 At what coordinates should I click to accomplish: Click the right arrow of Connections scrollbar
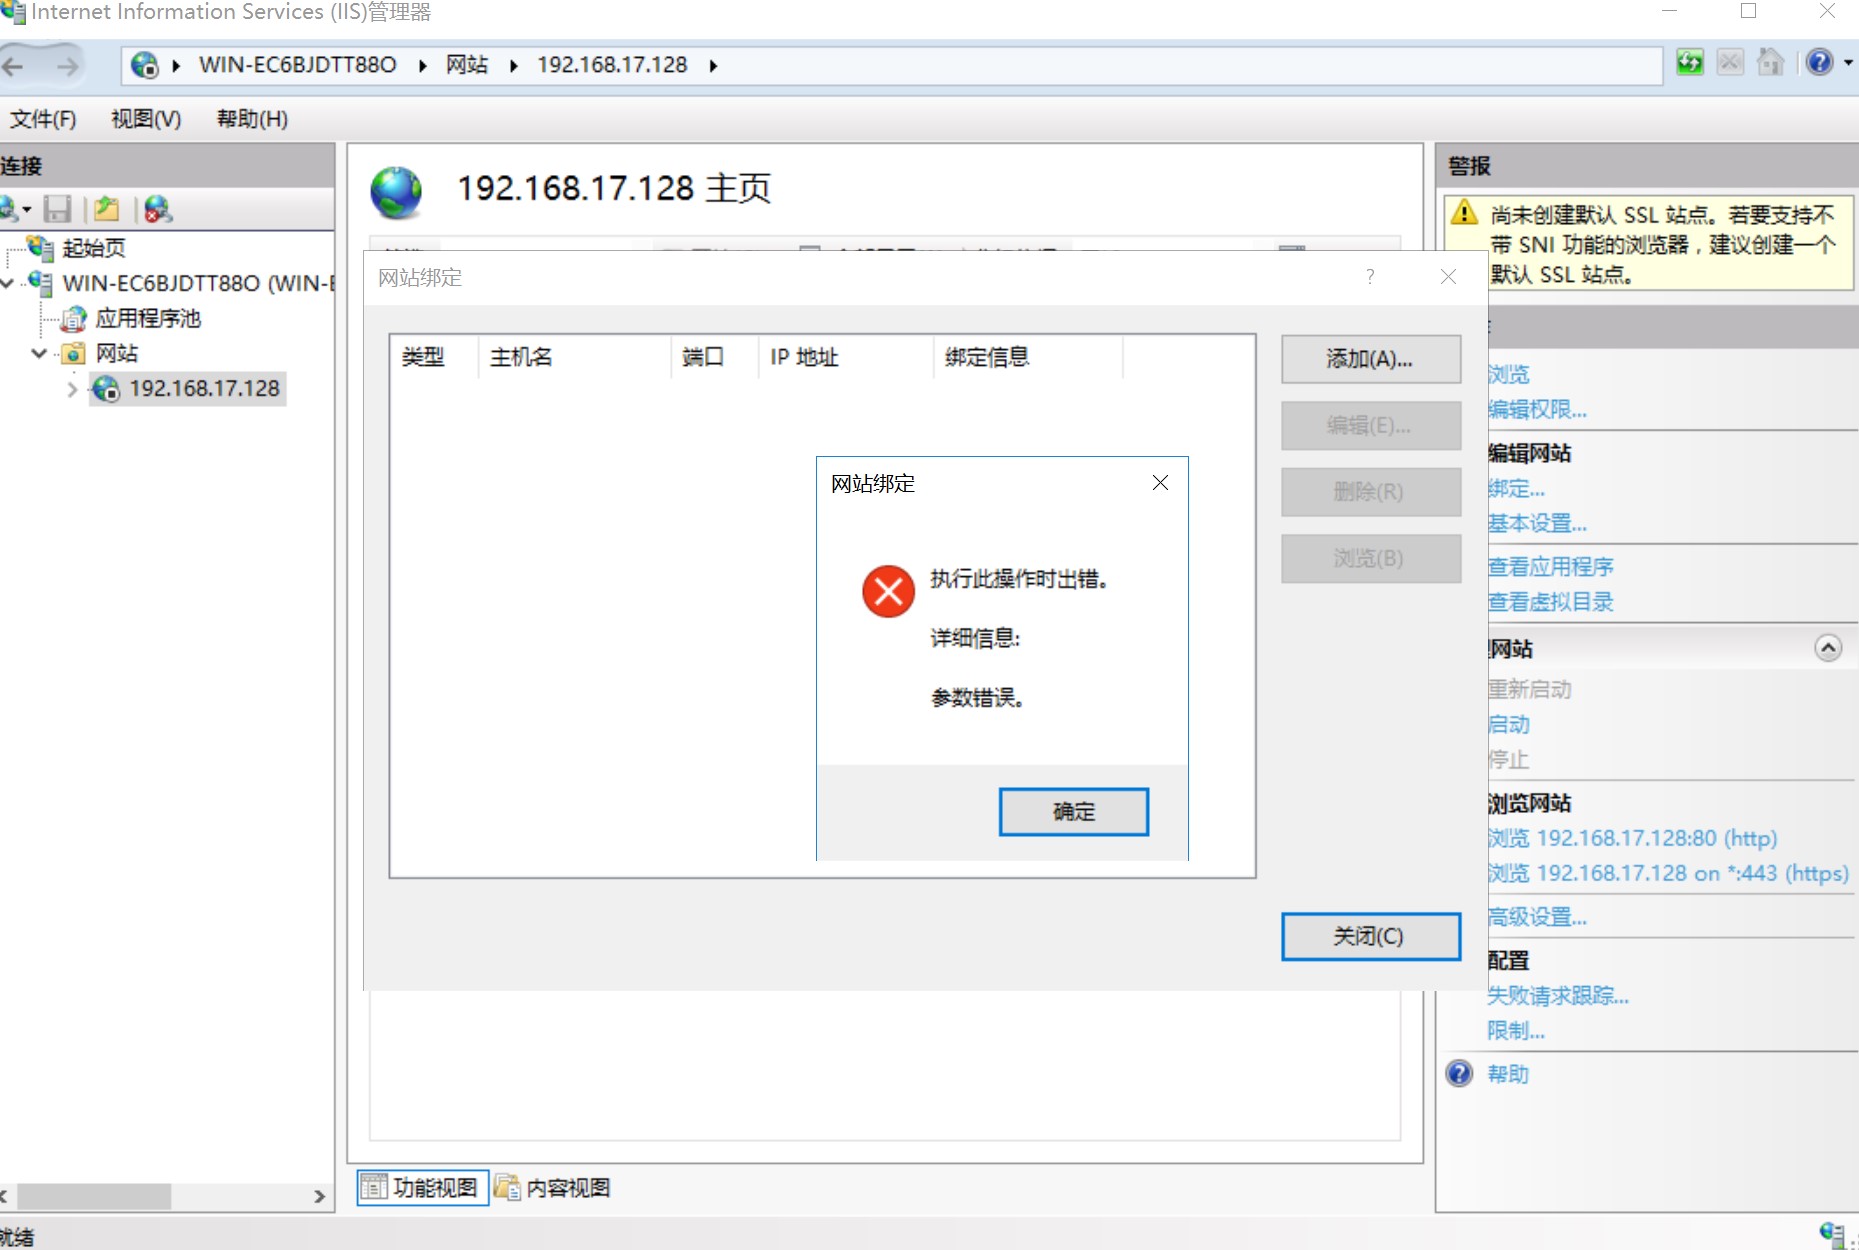[320, 1196]
